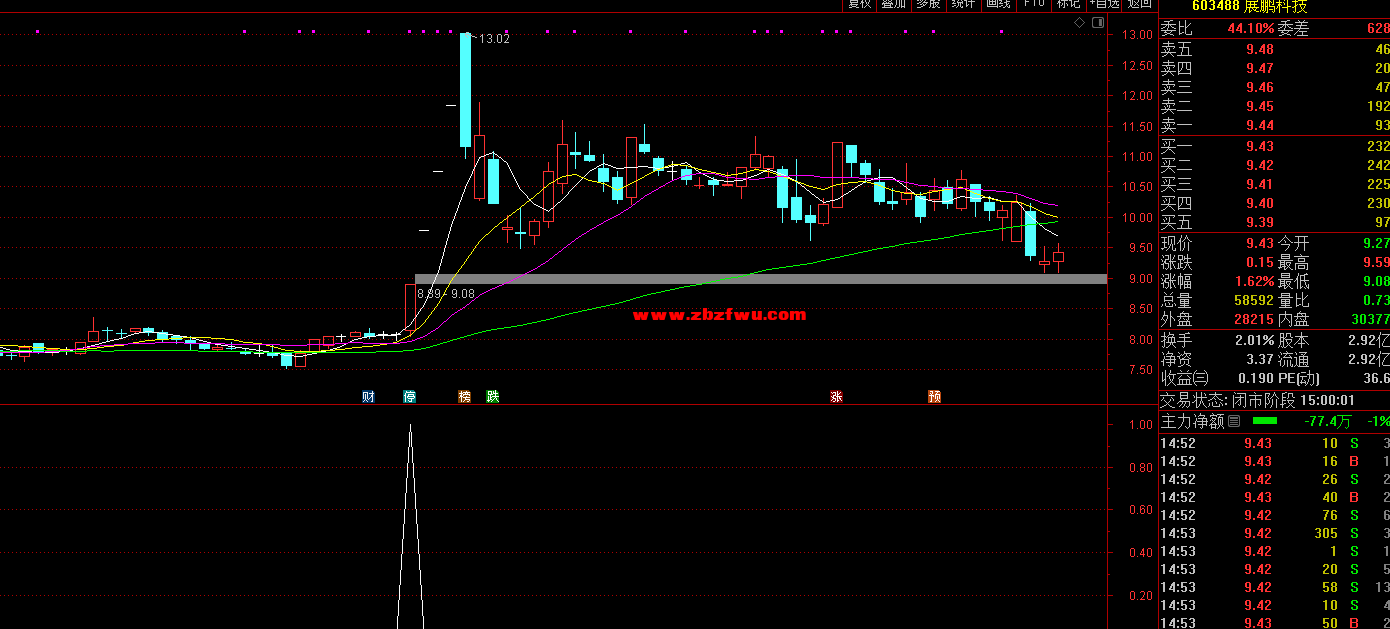Click the 停 marker below the chart

tap(409, 397)
